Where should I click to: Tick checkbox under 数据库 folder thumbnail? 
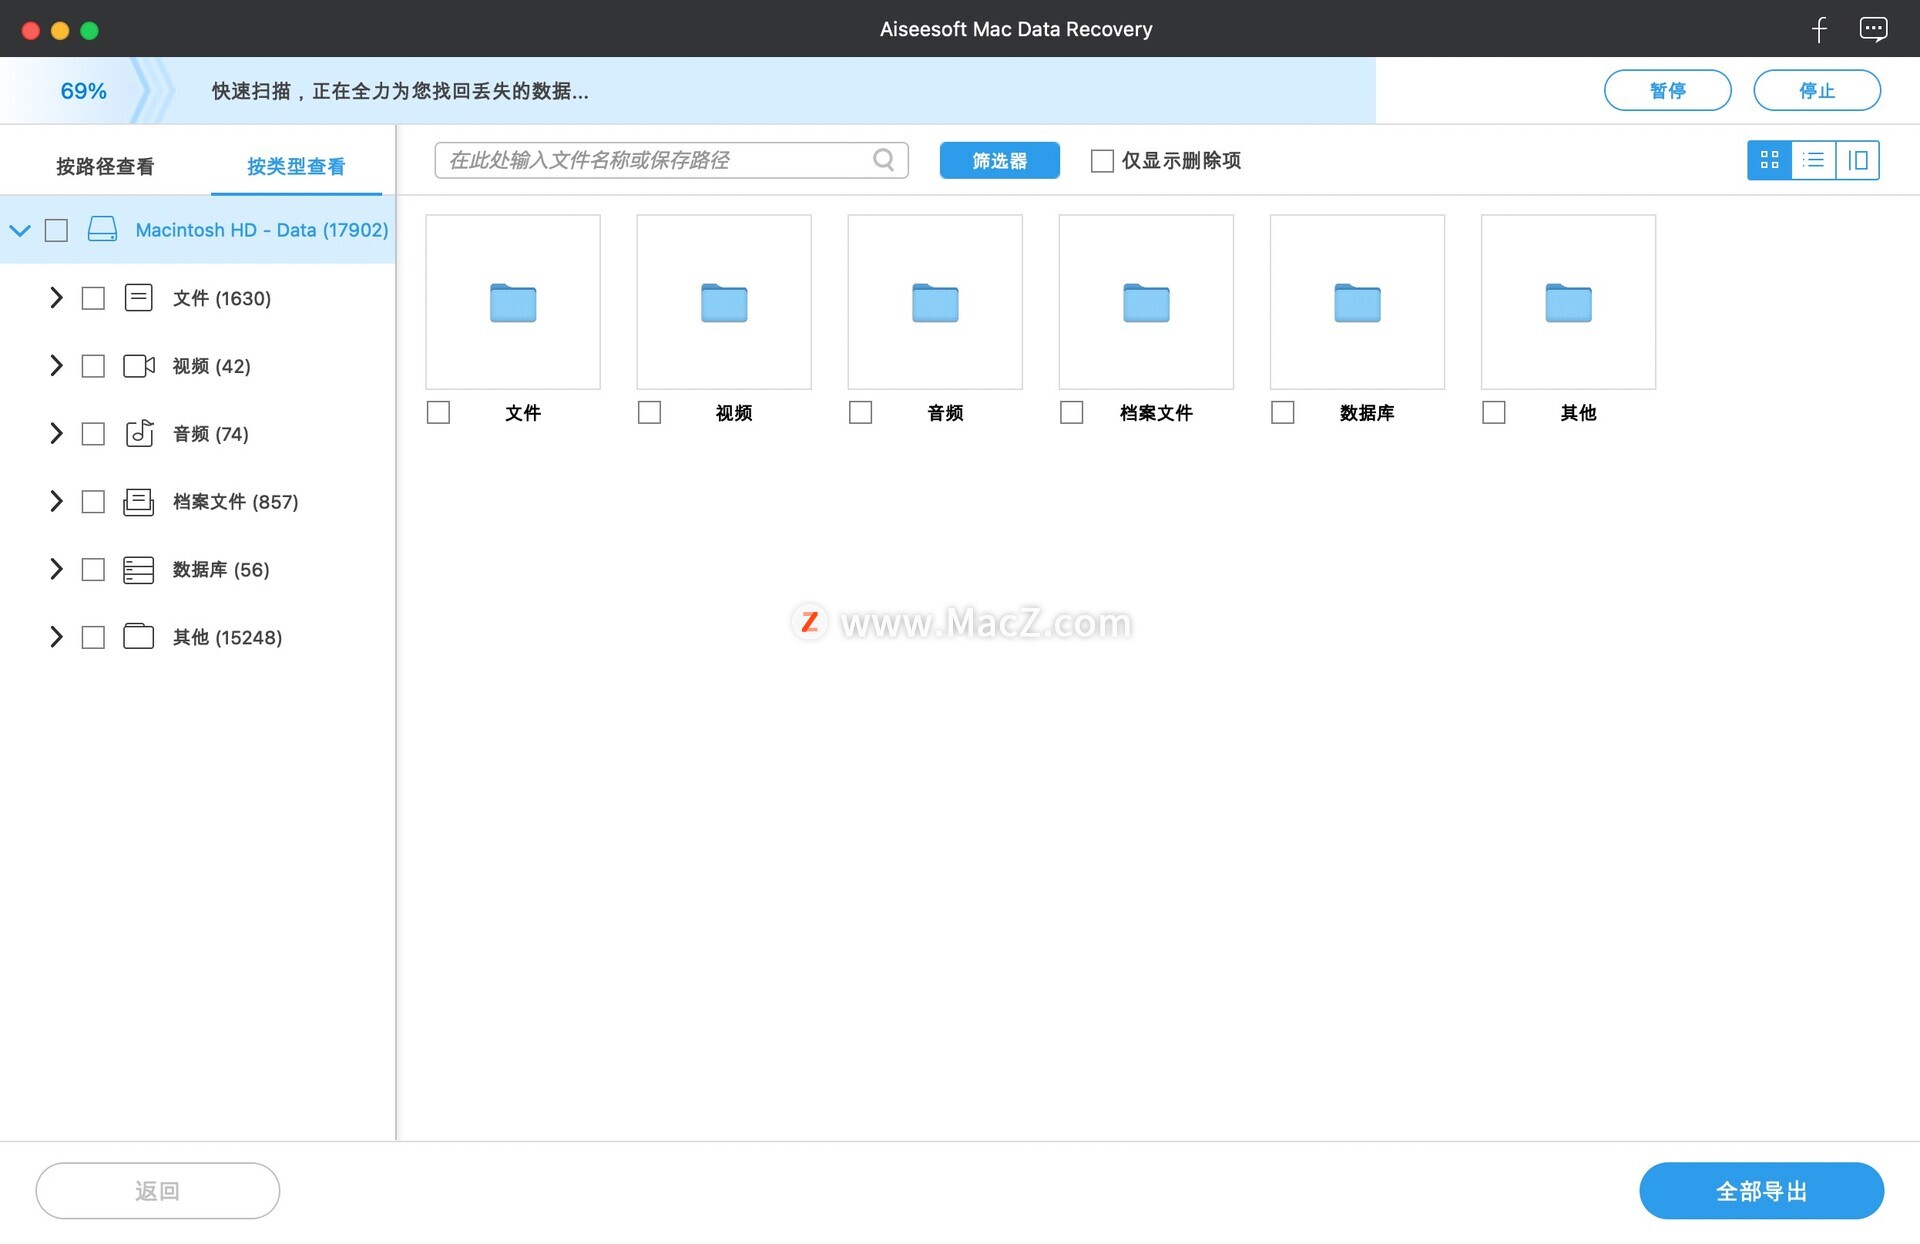[1282, 412]
